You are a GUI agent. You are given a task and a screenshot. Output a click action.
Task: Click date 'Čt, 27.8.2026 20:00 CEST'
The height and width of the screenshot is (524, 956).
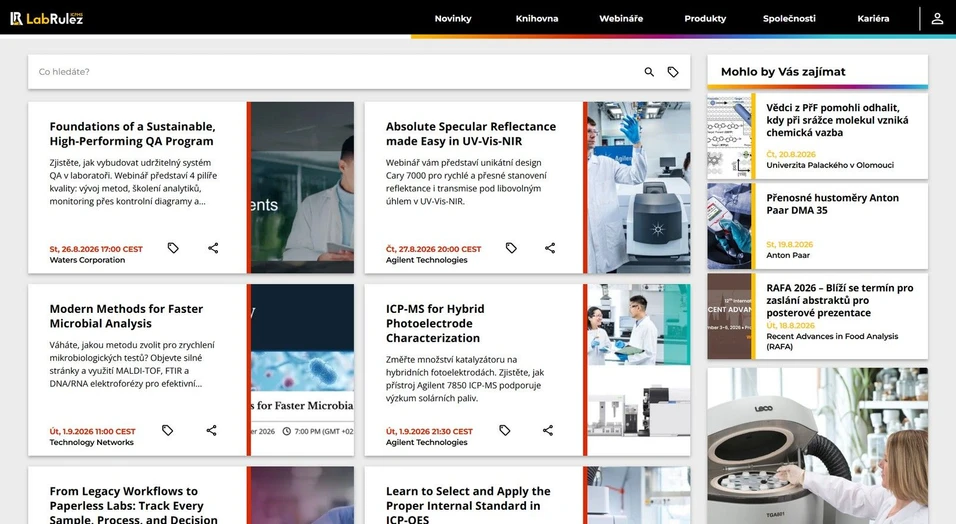[433, 249]
